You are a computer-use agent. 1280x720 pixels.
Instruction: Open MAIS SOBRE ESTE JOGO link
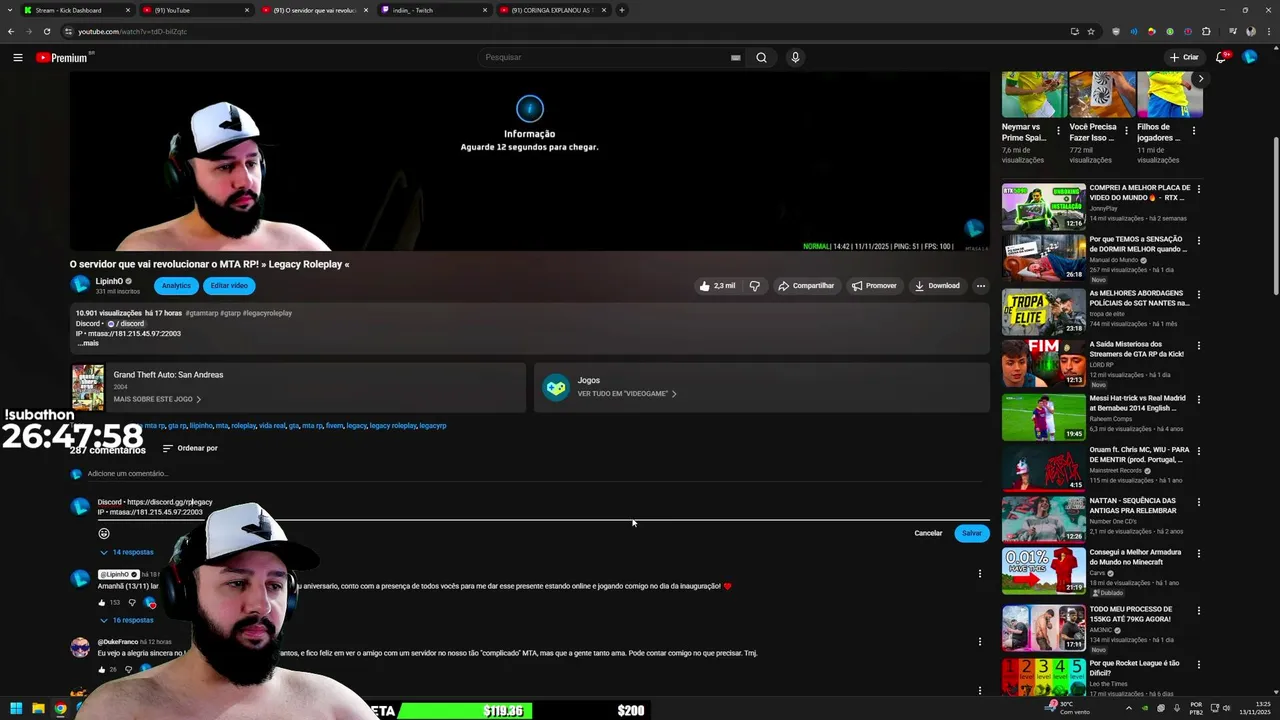(x=157, y=399)
